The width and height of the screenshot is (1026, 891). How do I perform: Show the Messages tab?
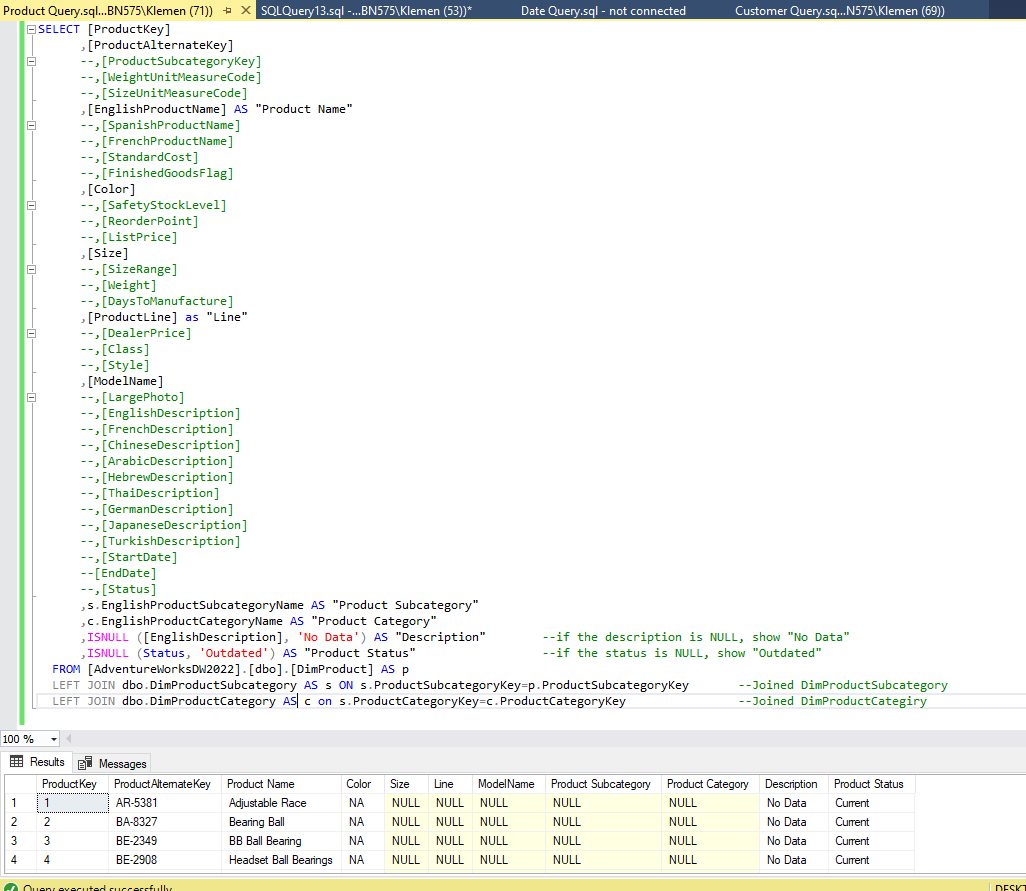coord(112,763)
